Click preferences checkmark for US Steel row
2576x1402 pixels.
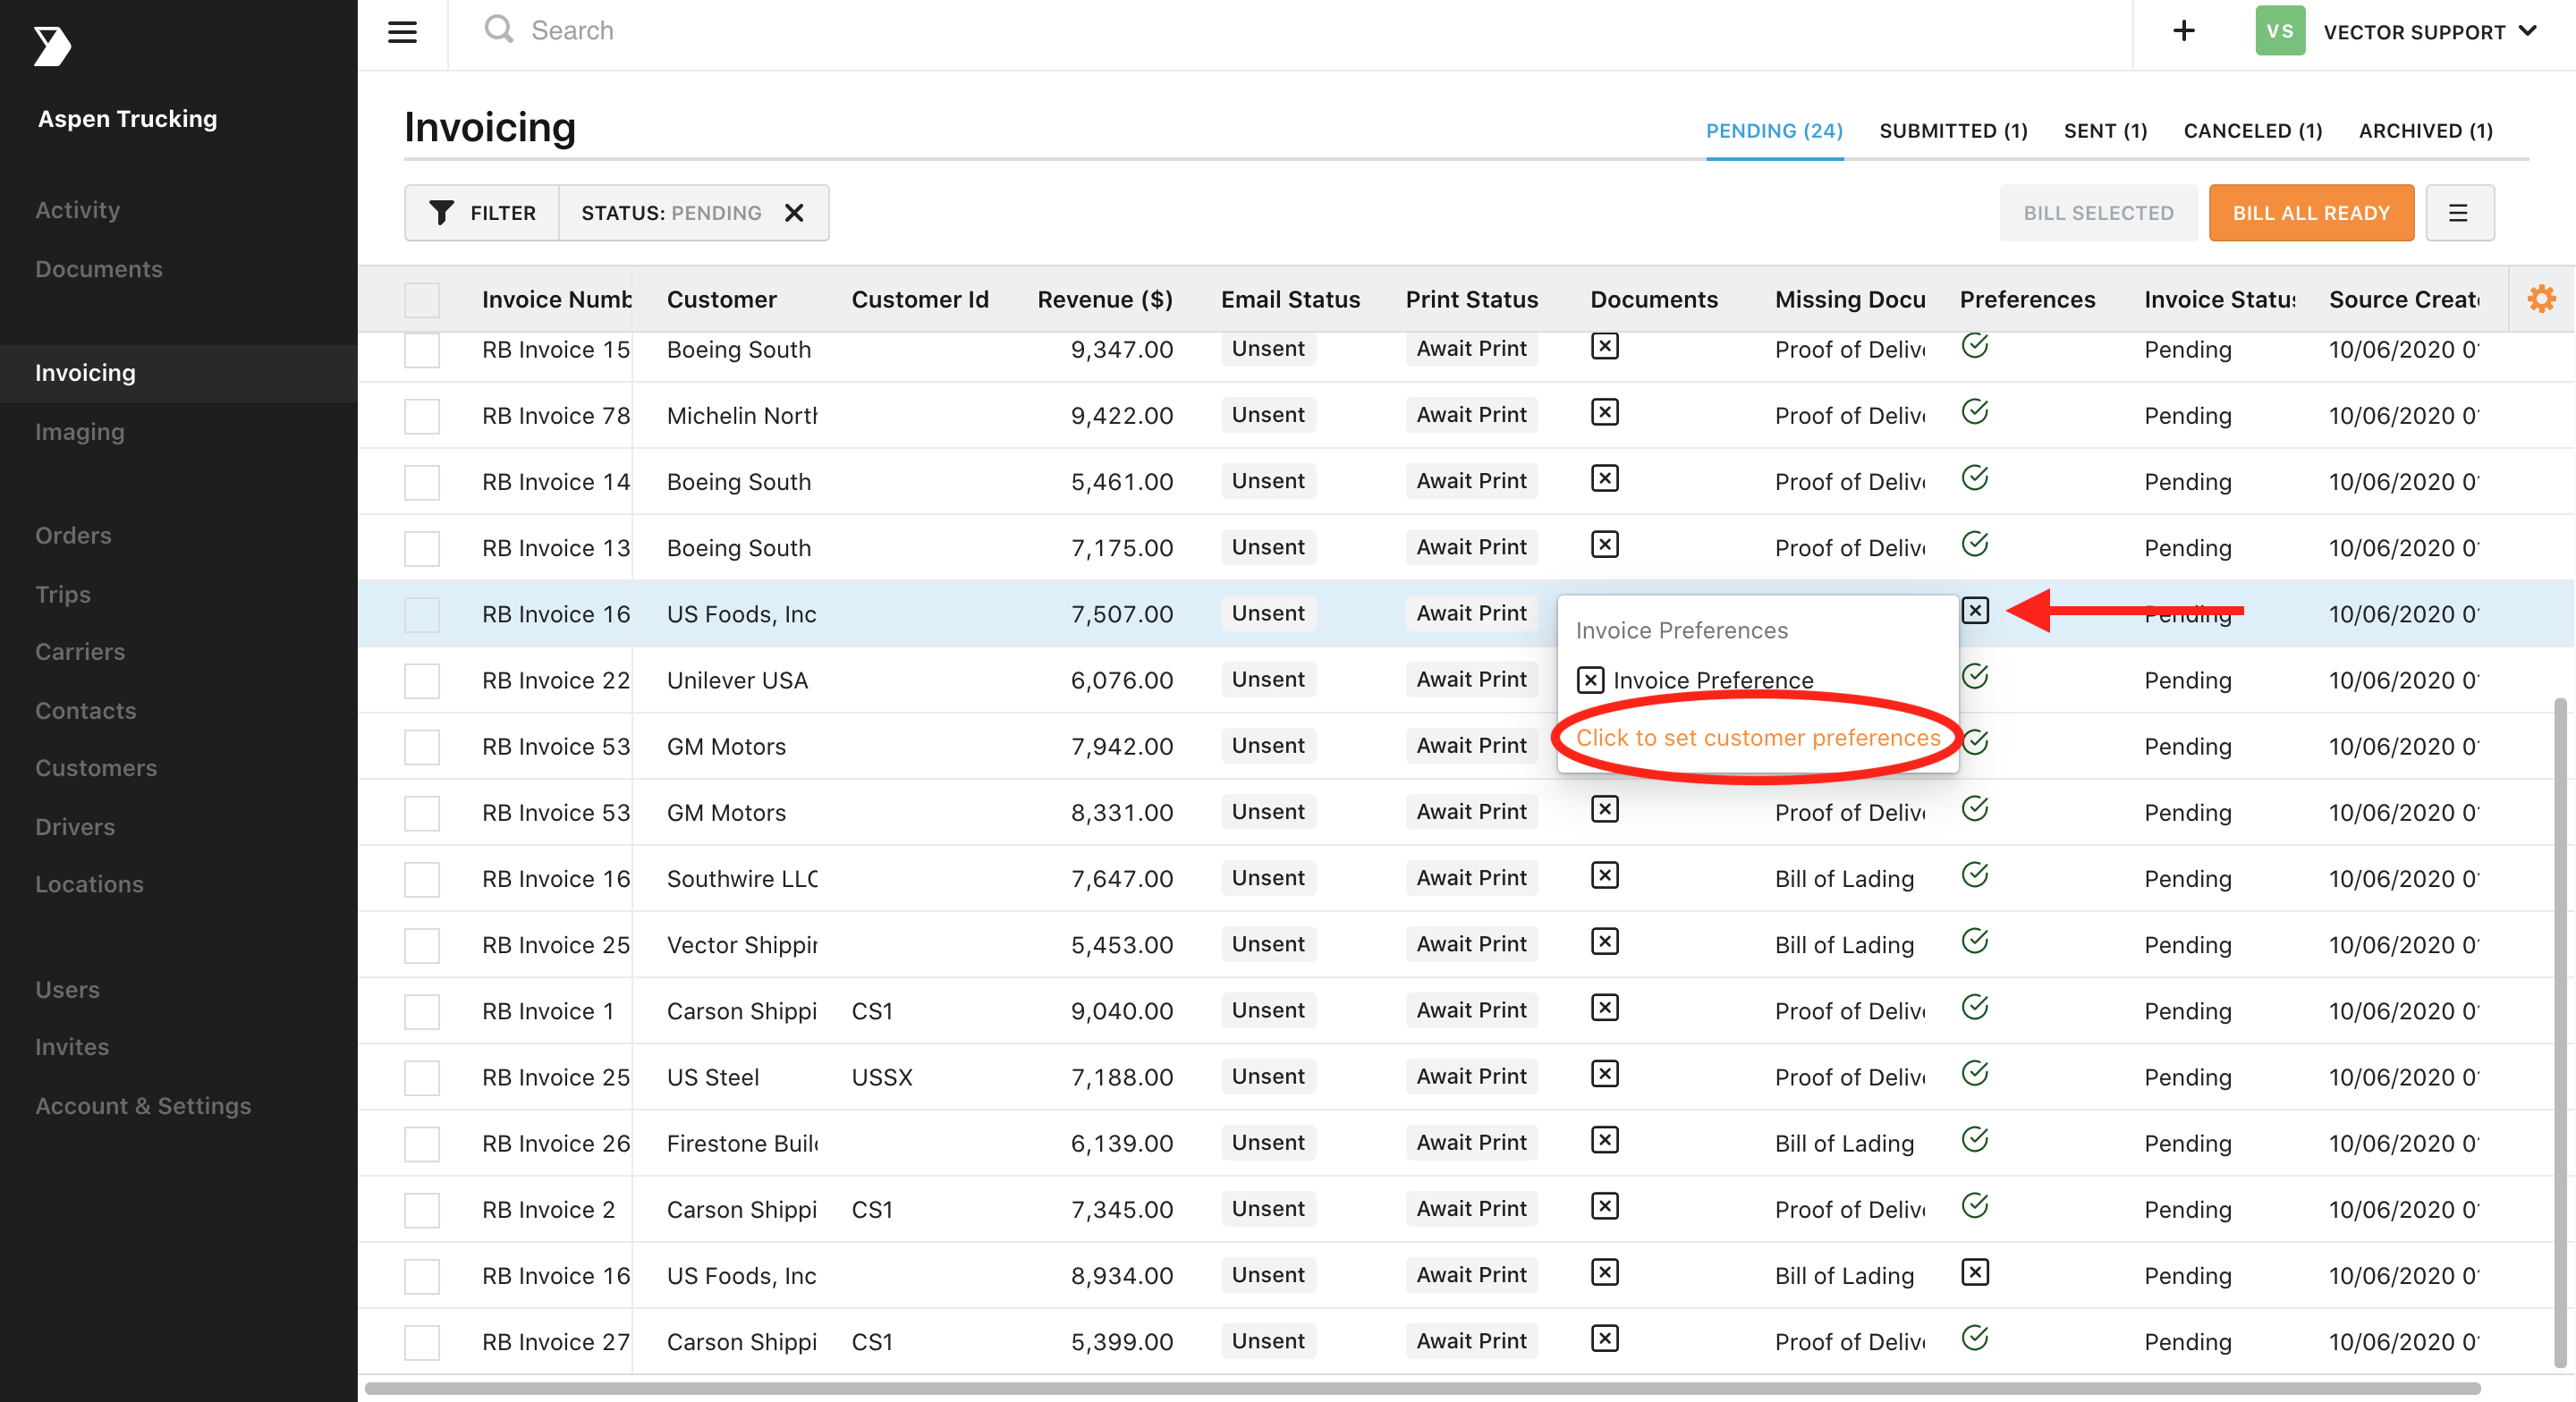coord(1975,1074)
